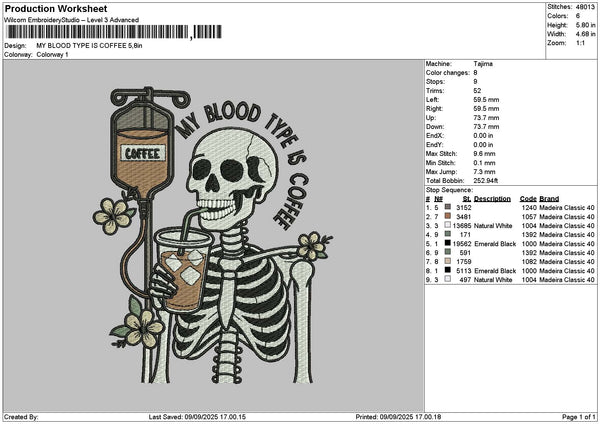
Task: Select the max stitch value '9.6 mm'
Action: point(484,154)
